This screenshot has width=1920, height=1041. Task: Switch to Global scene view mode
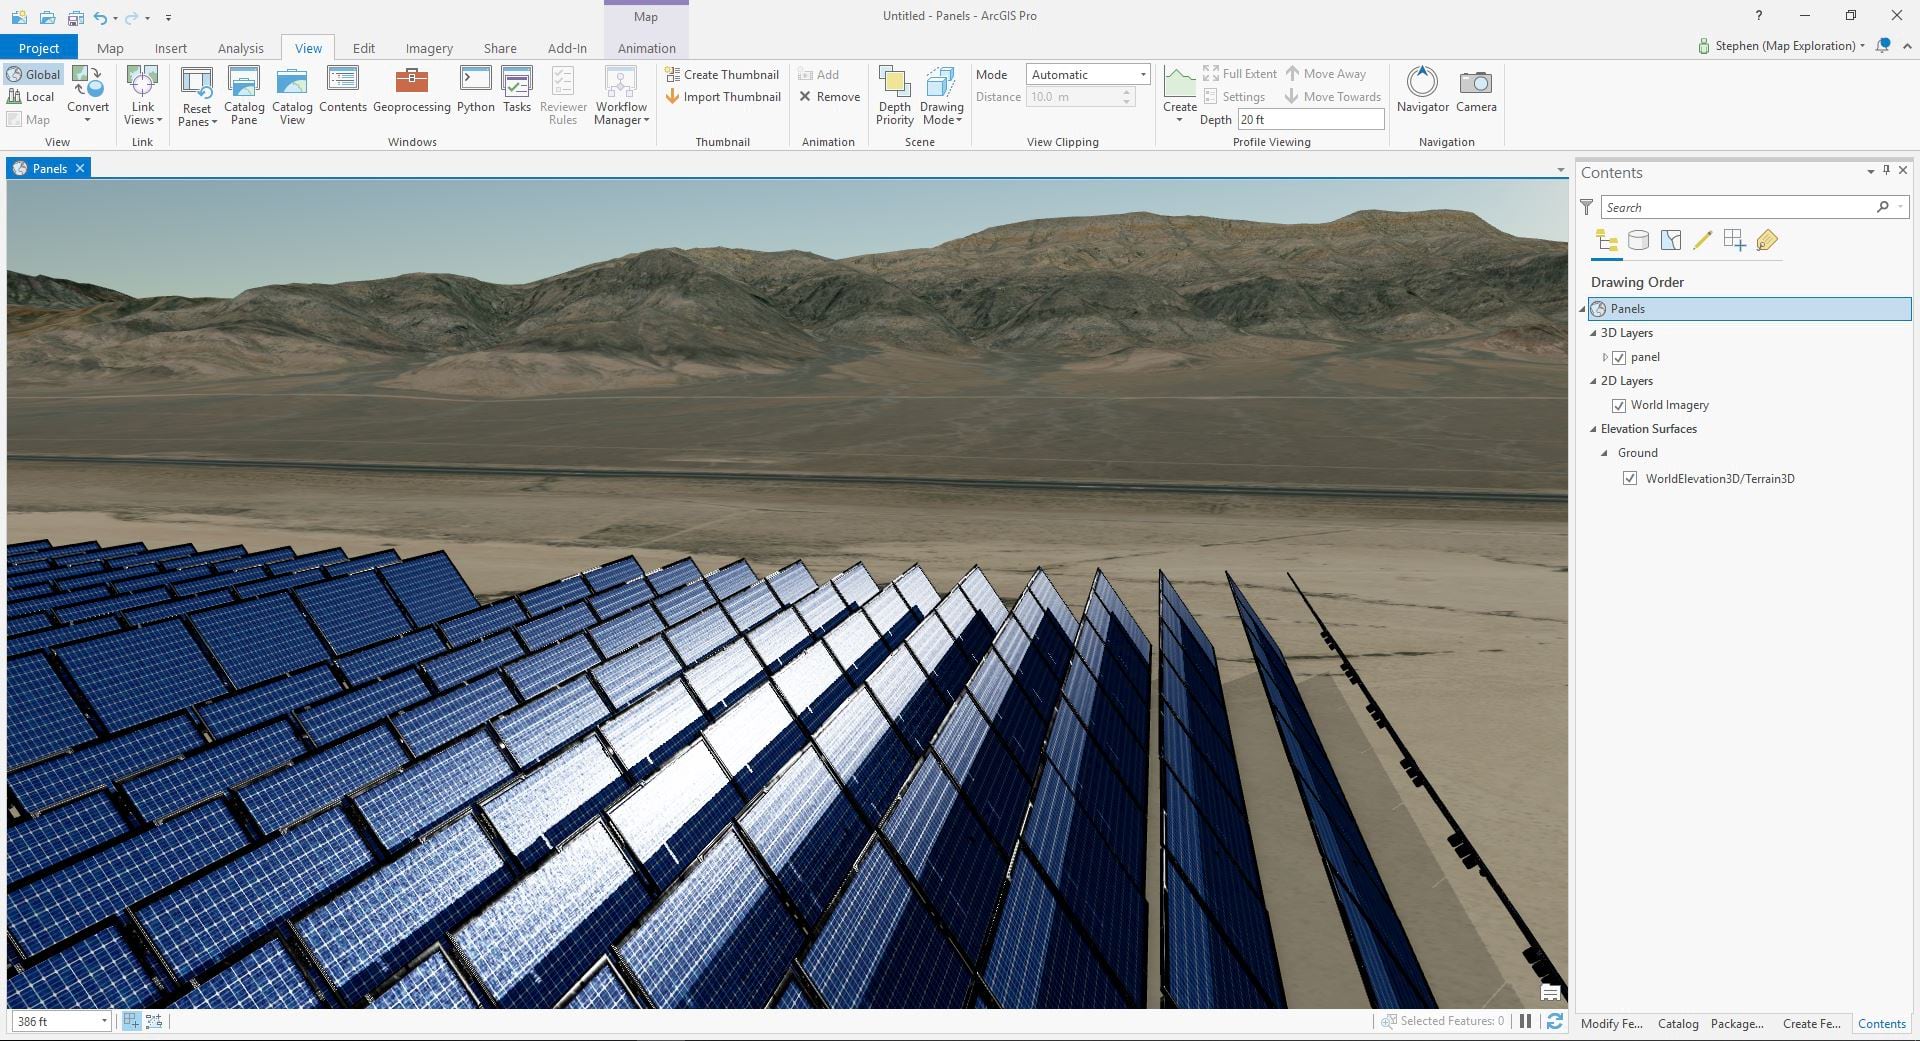coord(34,74)
